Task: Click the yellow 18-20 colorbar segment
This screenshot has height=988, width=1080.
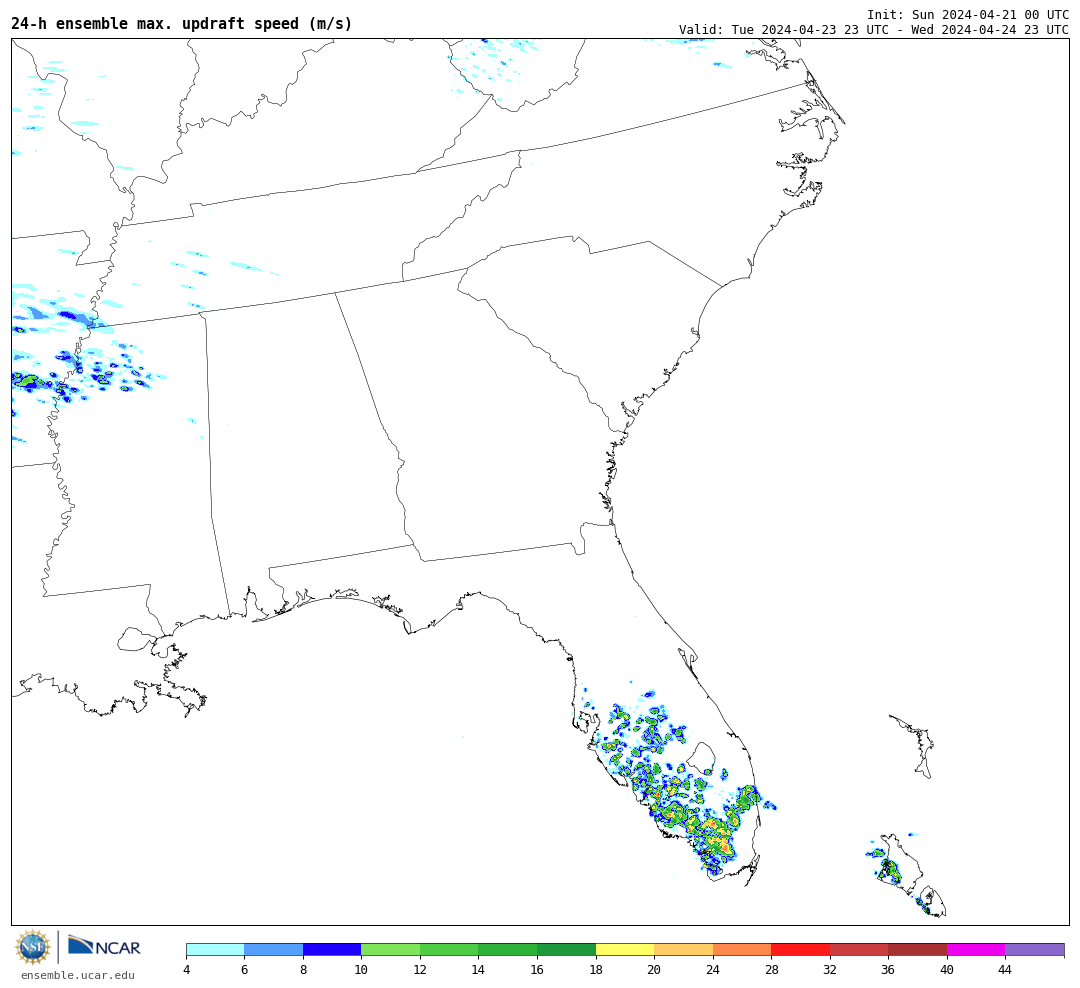Action: point(625,949)
